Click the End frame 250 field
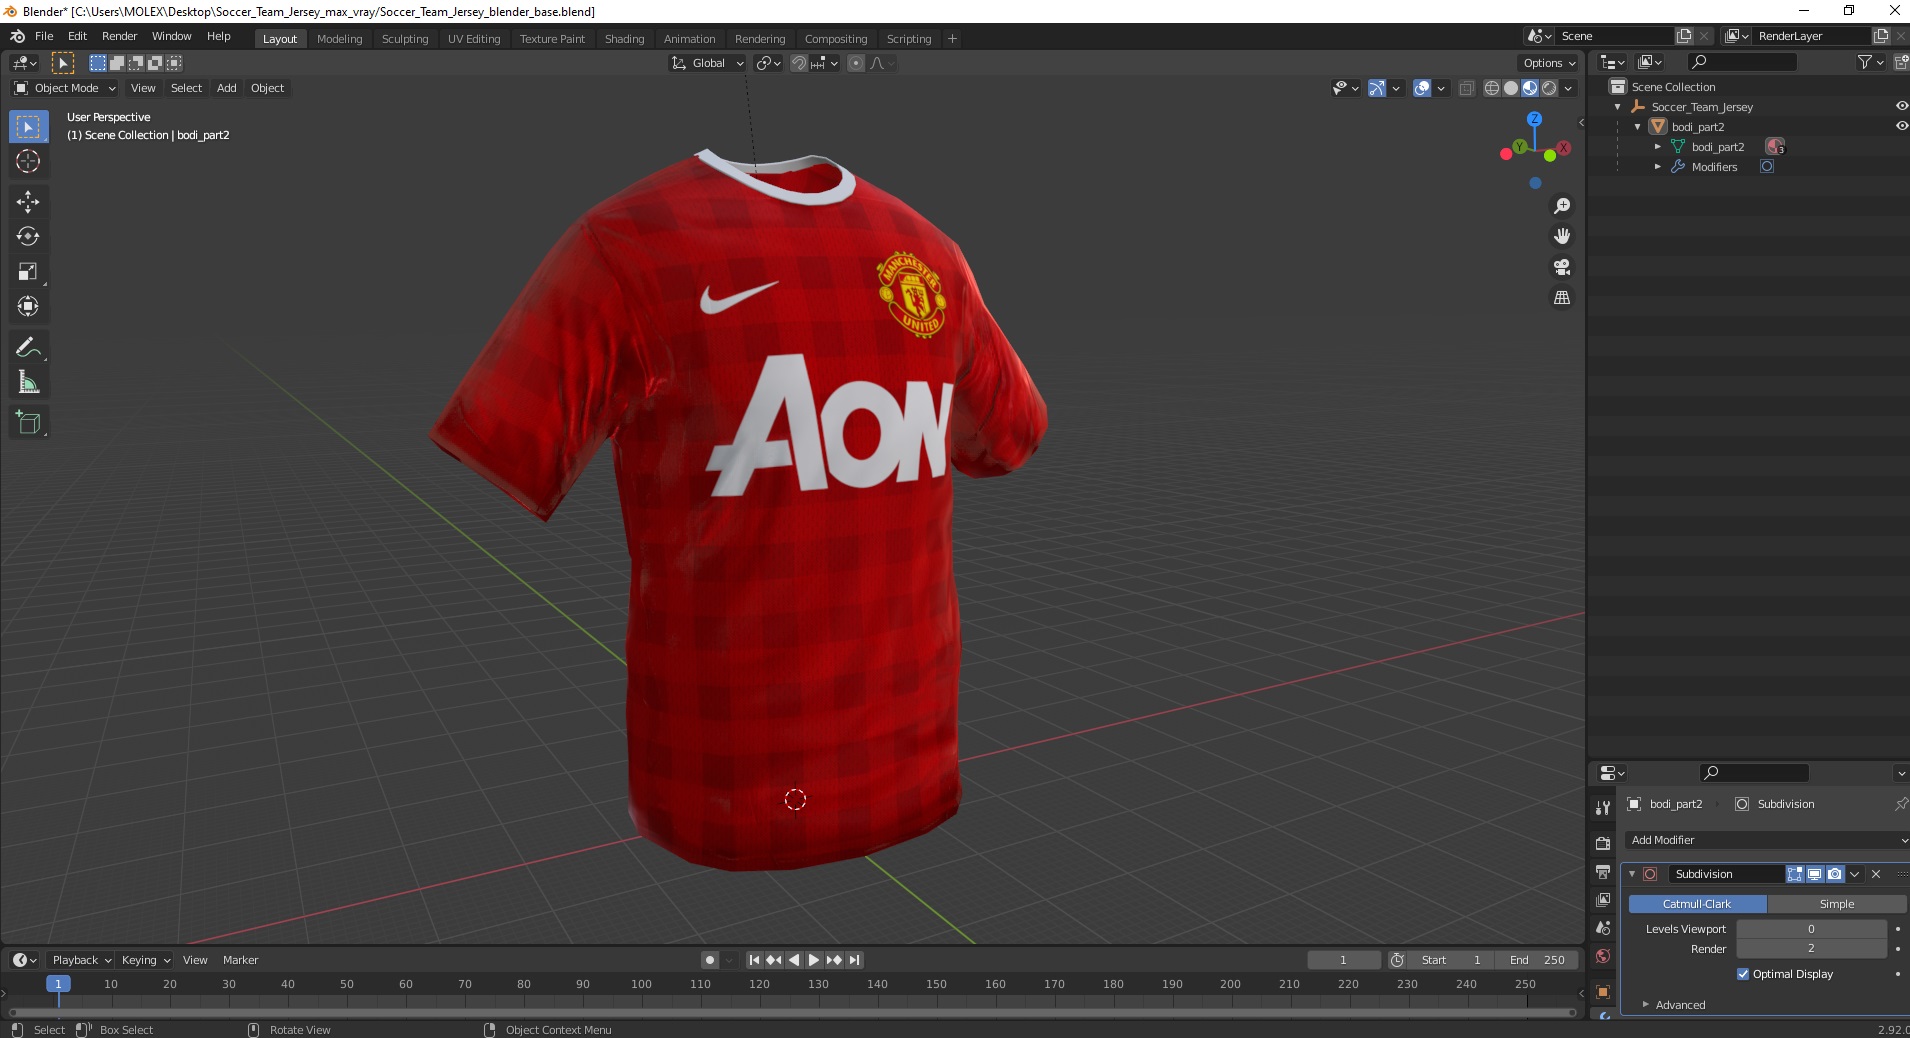The width and height of the screenshot is (1910, 1038). coord(1537,960)
